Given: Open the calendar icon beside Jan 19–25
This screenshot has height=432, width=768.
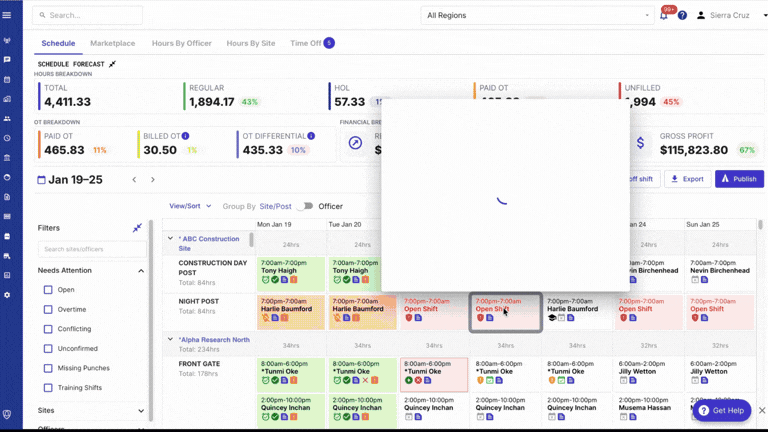Looking at the screenshot, I should (x=42, y=180).
